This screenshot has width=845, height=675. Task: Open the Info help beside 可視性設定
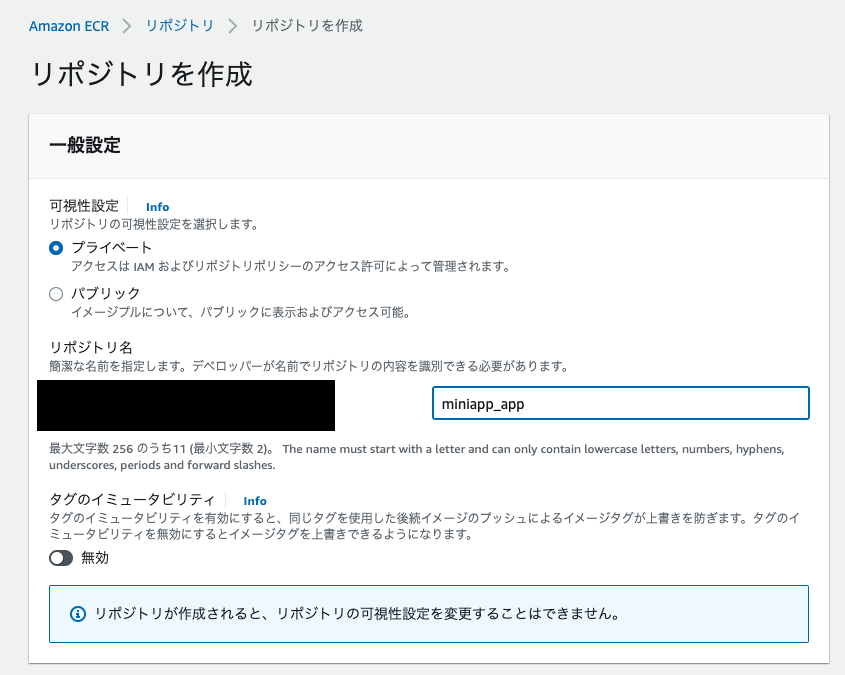pyautogui.click(x=157, y=206)
